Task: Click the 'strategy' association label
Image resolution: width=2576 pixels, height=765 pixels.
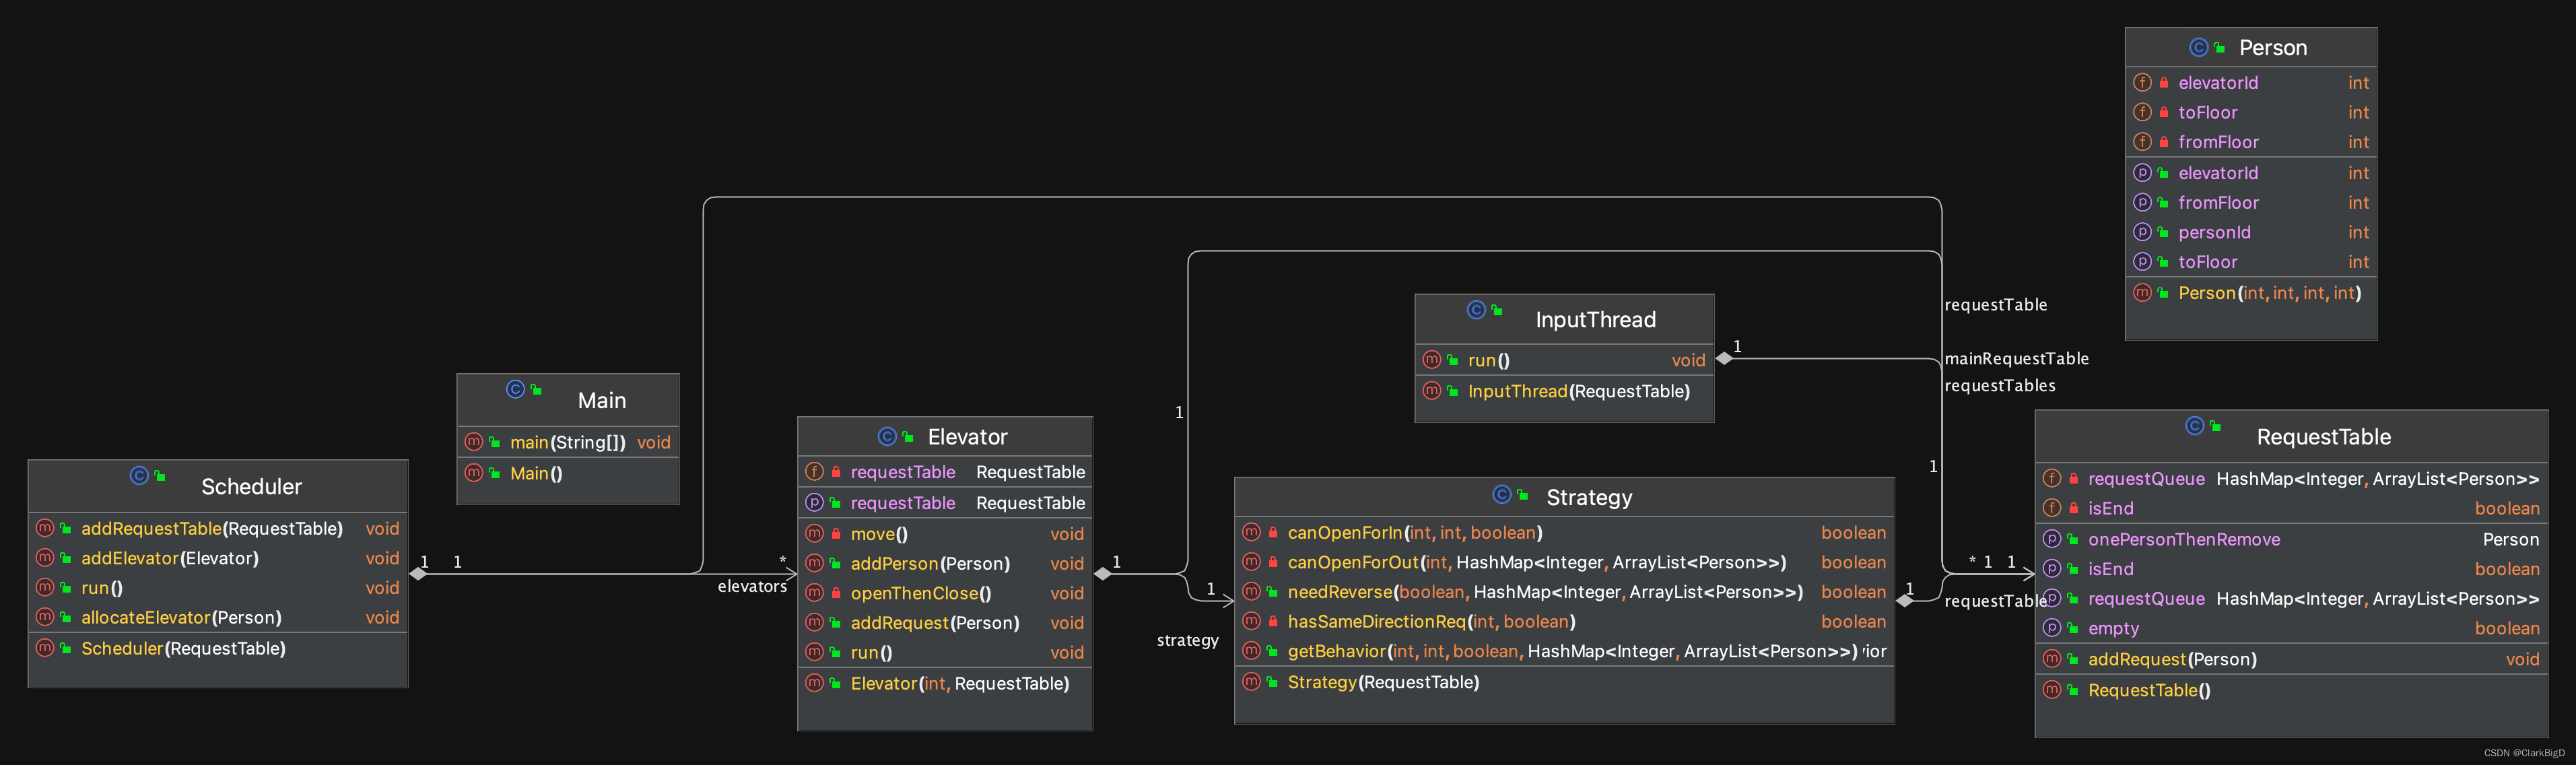Action: click(1187, 640)
